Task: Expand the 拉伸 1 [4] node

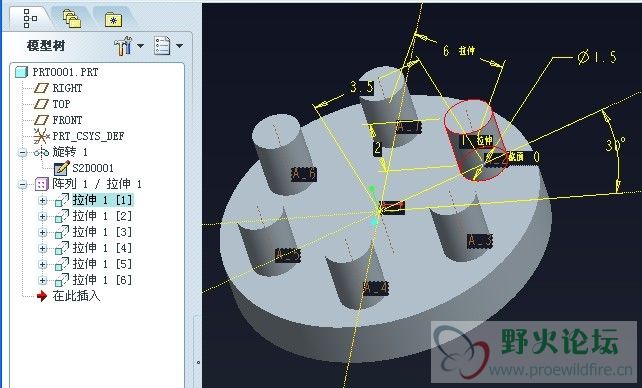Action: tap(43, 248)
